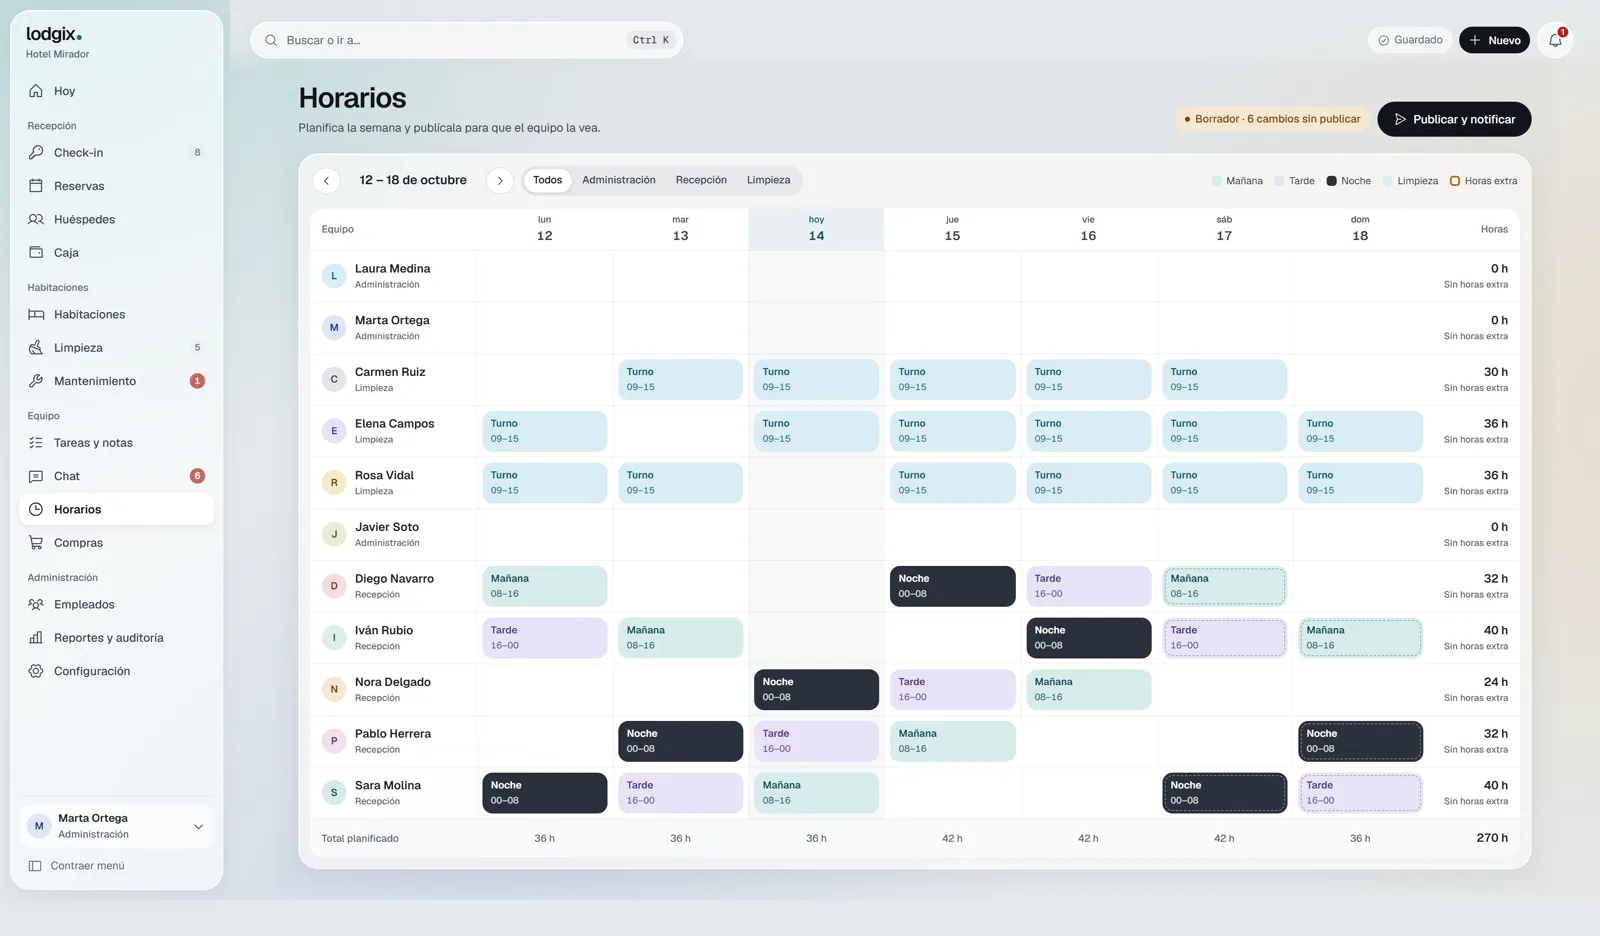Click Pablo Herrera's Noche shift on dom 18
Image resolution: width=1600 pixels, height=936 pixels.
pos(1360,741)
